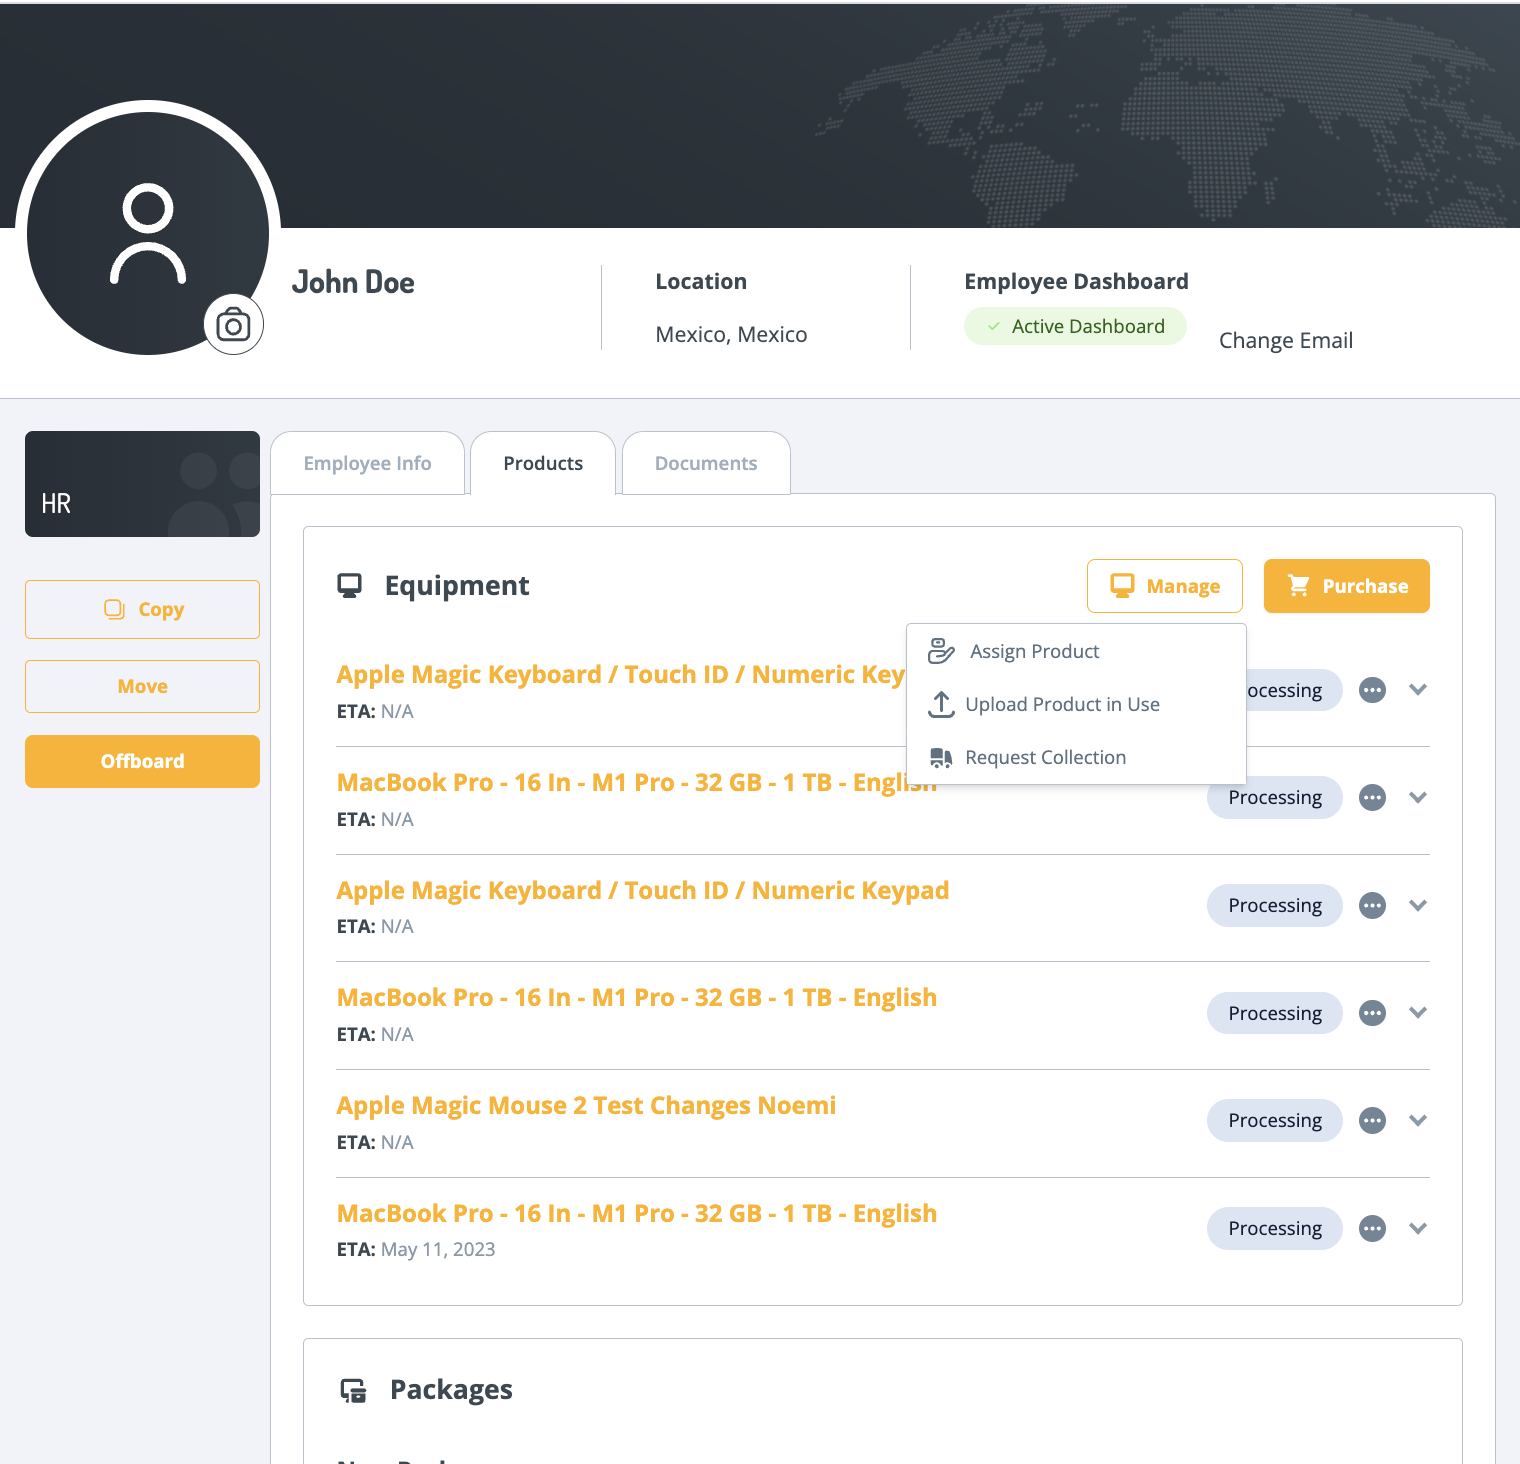Switch to the Employee Info tab
1520x1464 pixels.
coord(367,464)
